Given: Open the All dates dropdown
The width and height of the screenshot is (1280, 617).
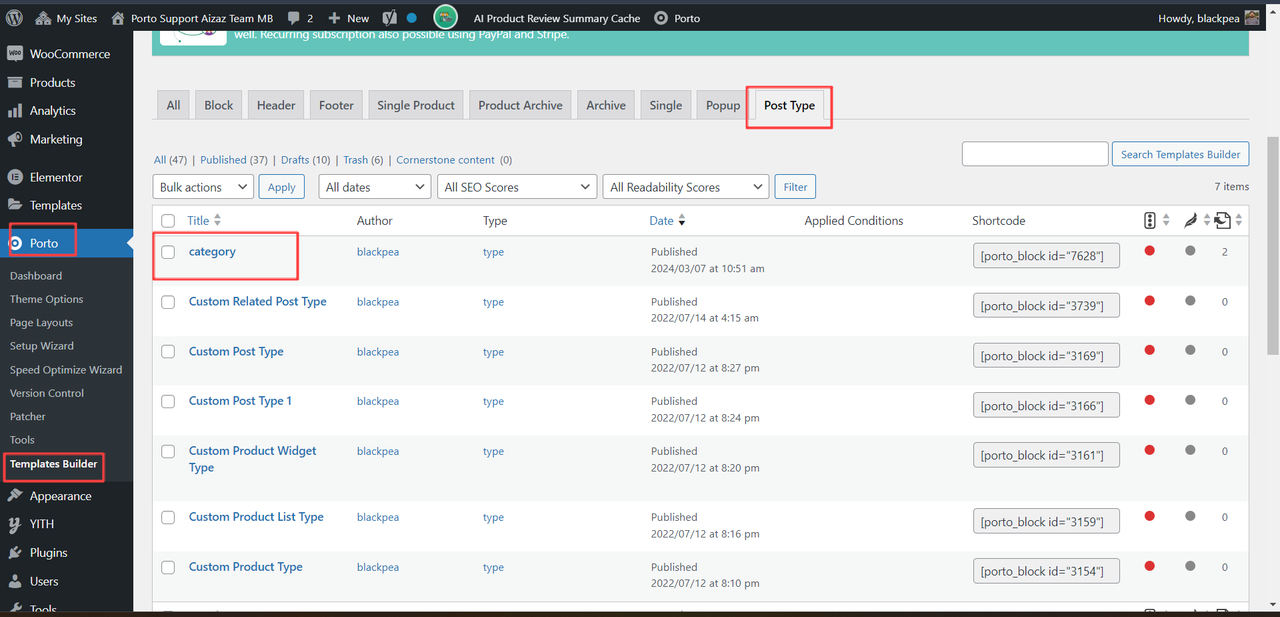Looking at the screenshot, I should 375,187.
